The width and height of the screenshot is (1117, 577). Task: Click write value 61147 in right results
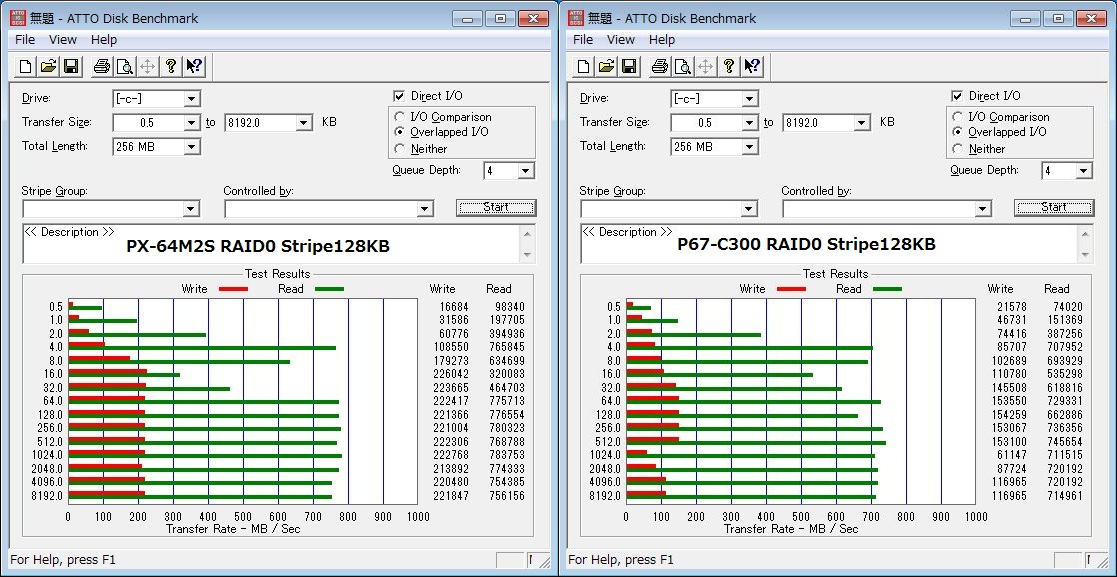[1012, 455]
